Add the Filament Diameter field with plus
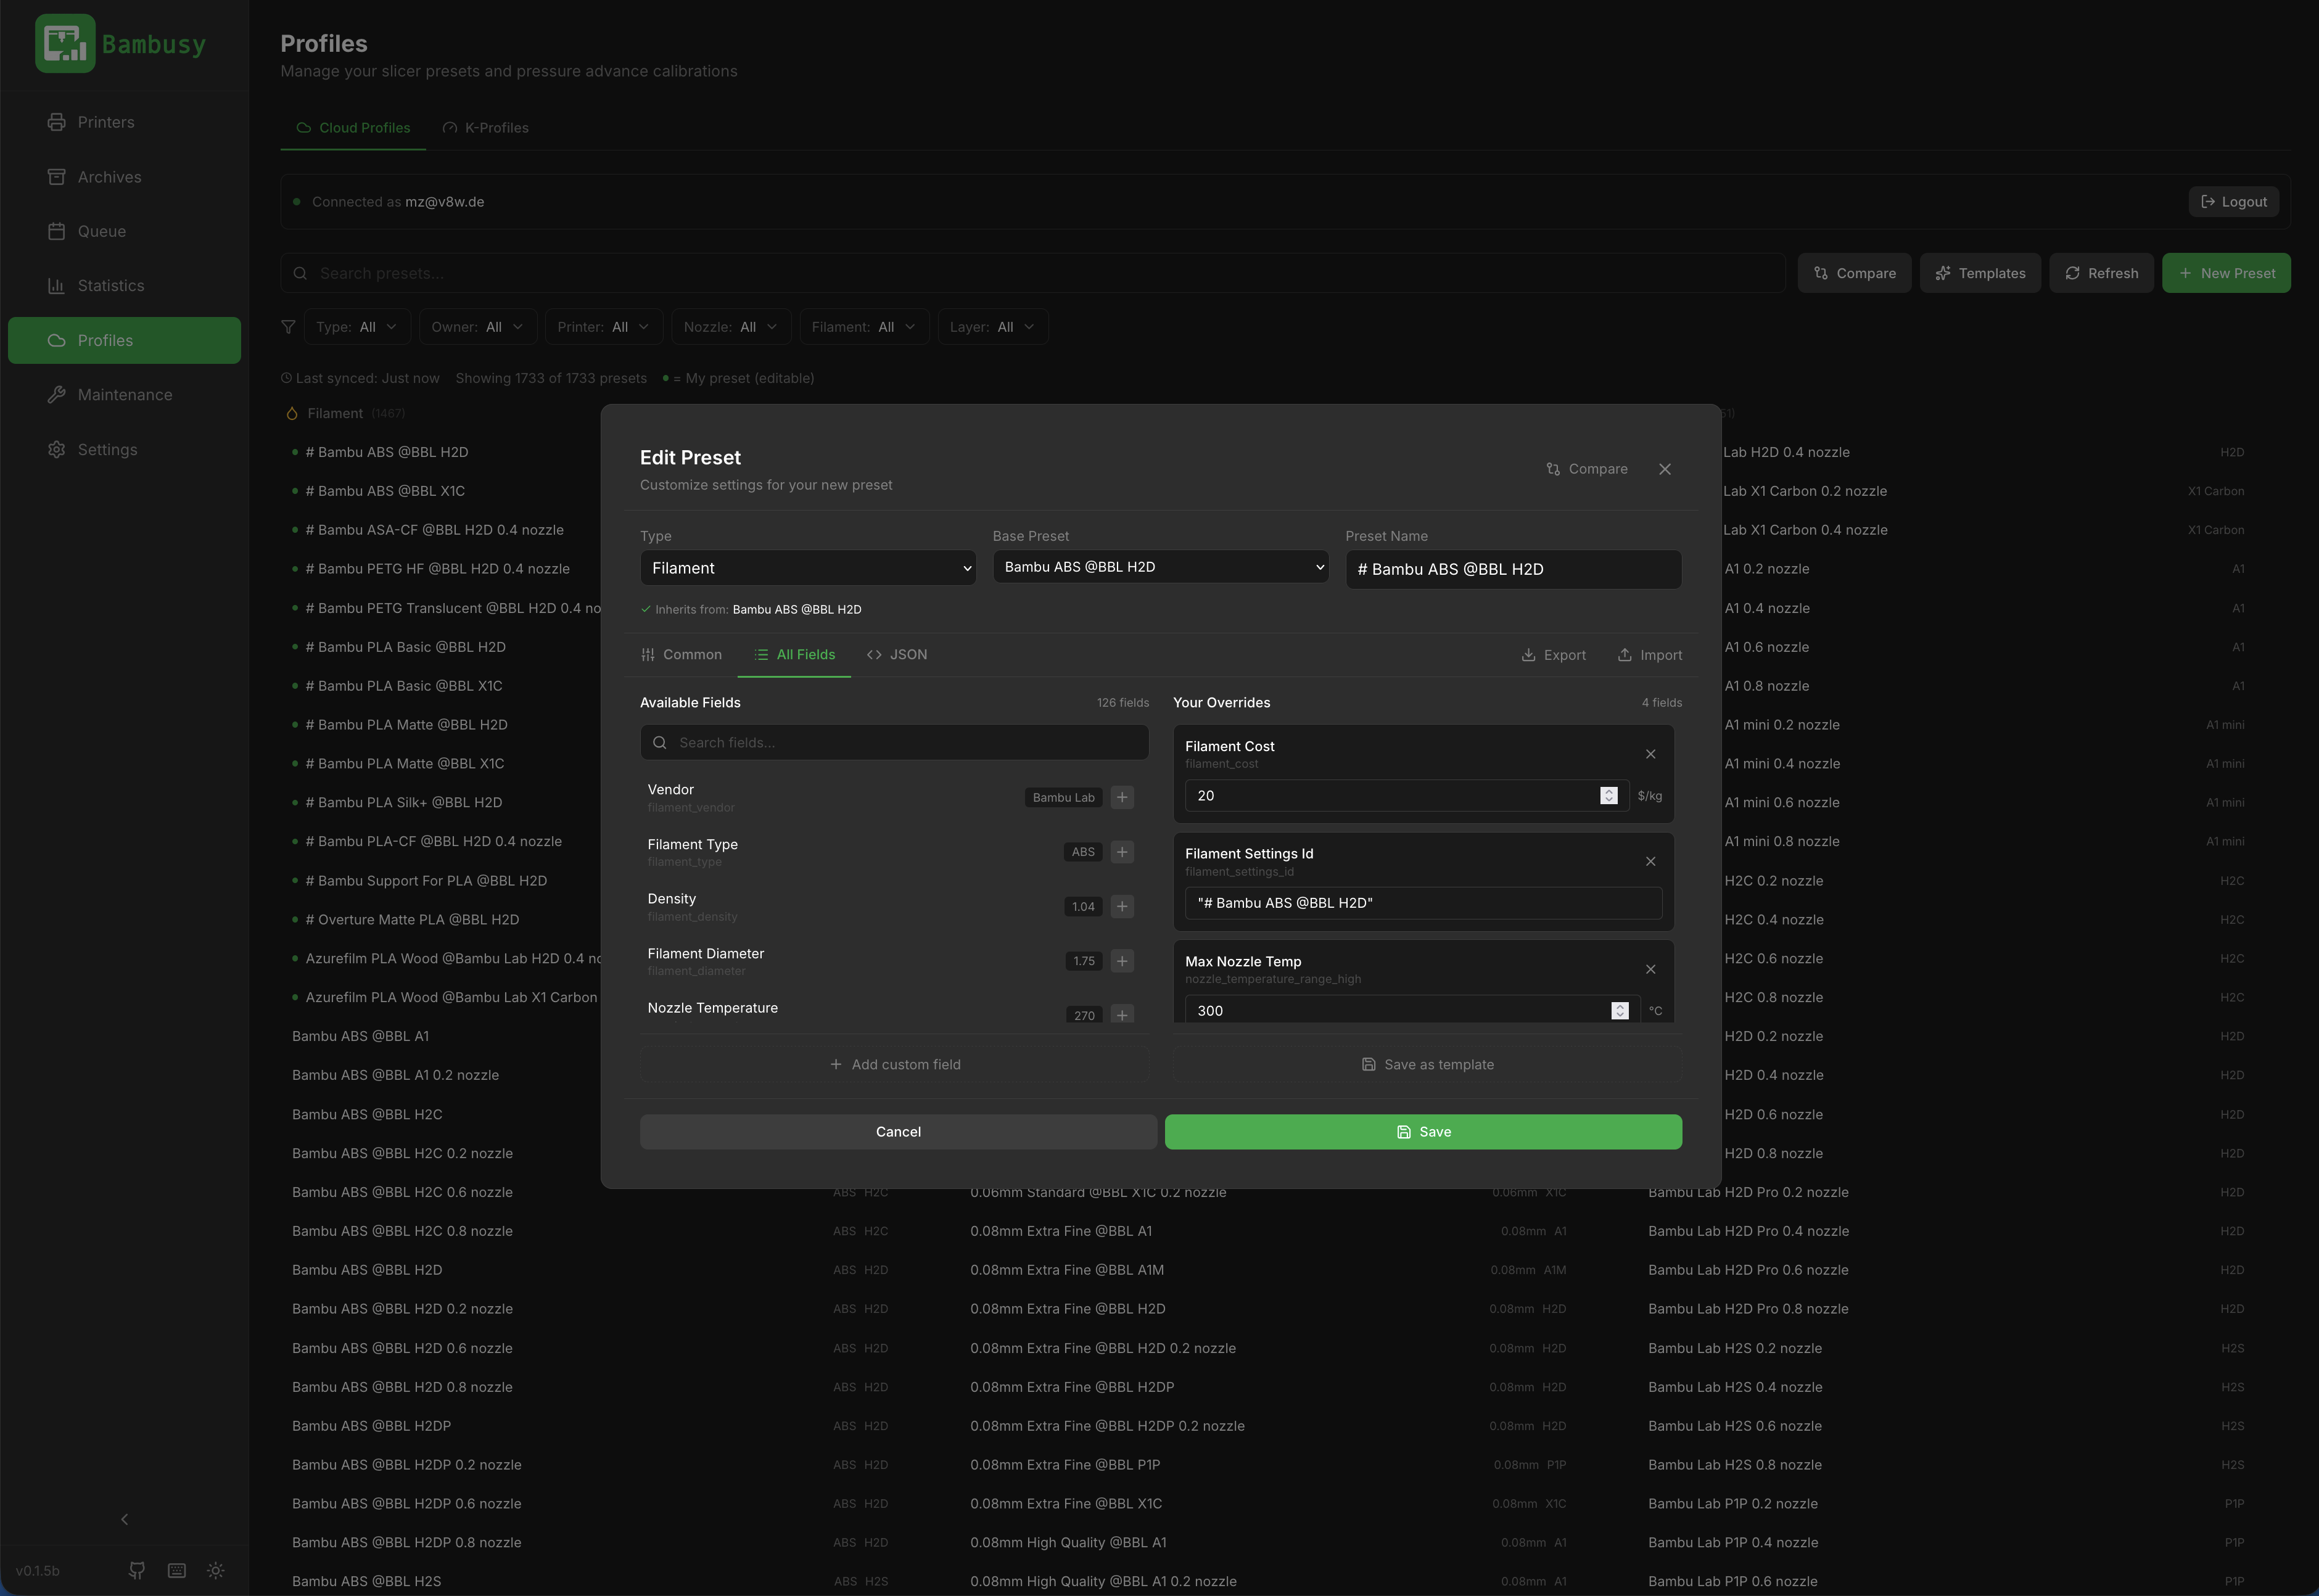 1122,961
